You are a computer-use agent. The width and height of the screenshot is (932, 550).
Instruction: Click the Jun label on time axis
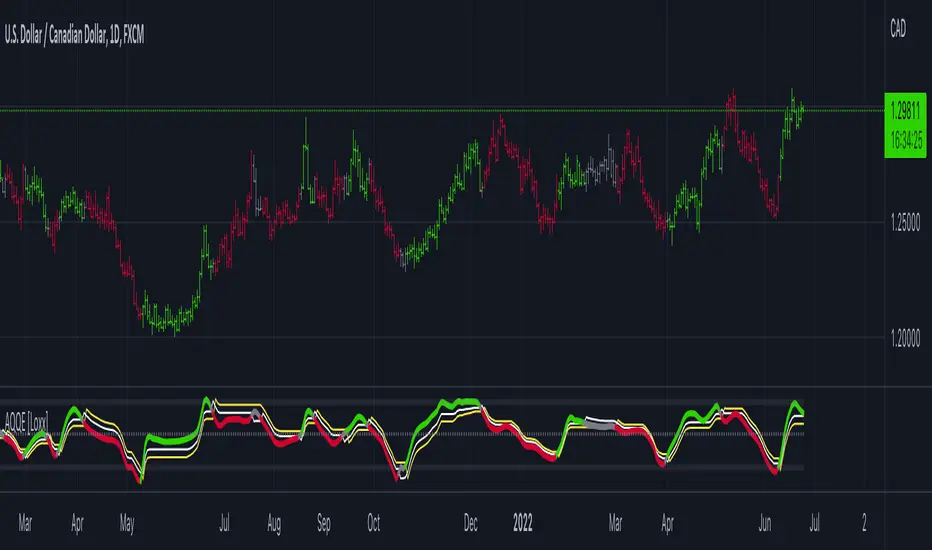pyautogui.click(x=764, y=523)
